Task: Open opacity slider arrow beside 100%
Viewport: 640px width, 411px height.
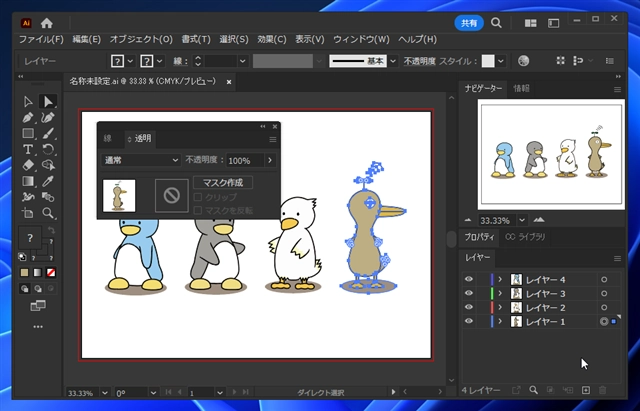Action: [x=270, y=160]
